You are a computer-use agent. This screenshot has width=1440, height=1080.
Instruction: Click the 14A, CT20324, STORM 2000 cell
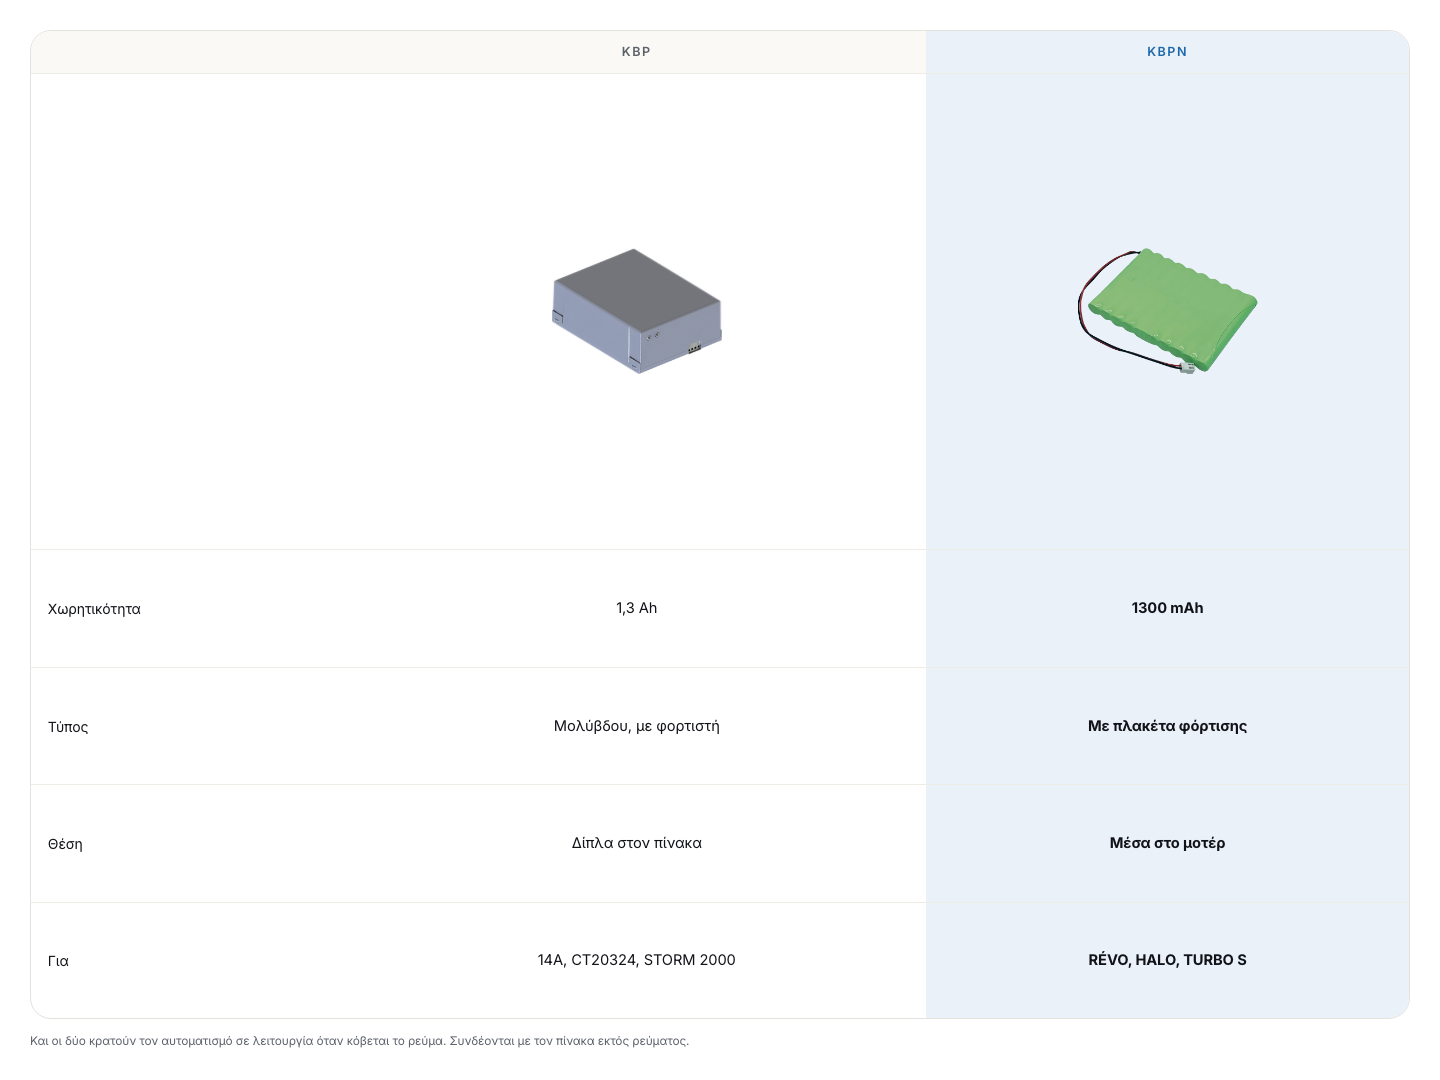tap(637, 960)
